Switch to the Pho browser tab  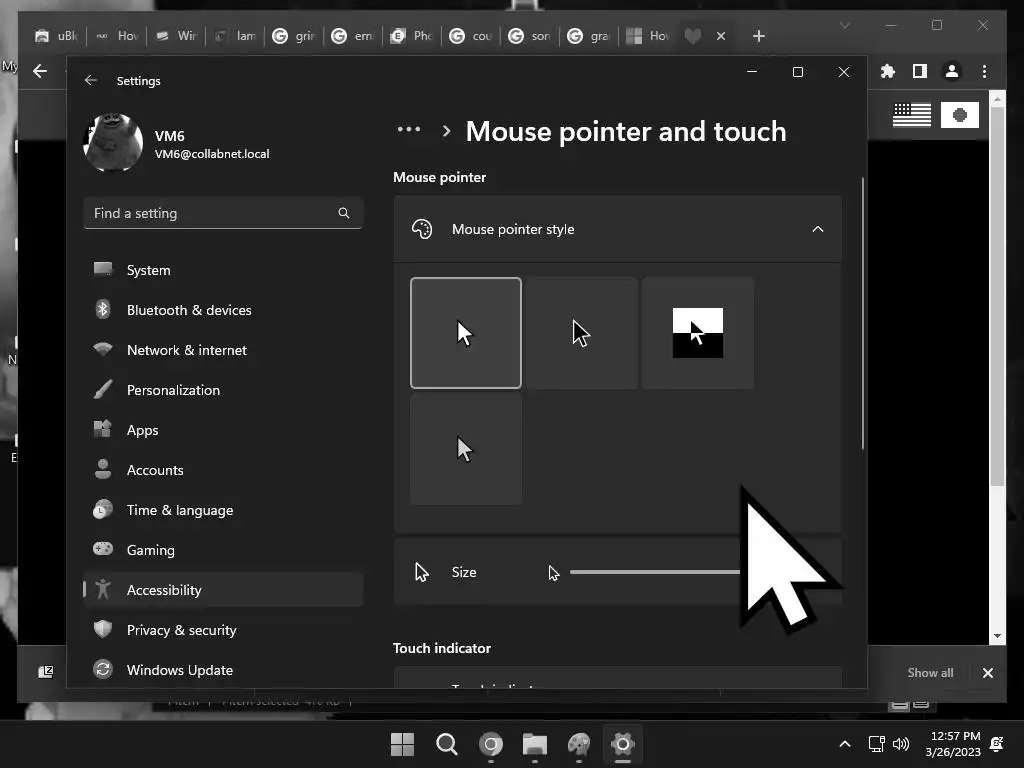(x=412, y=36)
